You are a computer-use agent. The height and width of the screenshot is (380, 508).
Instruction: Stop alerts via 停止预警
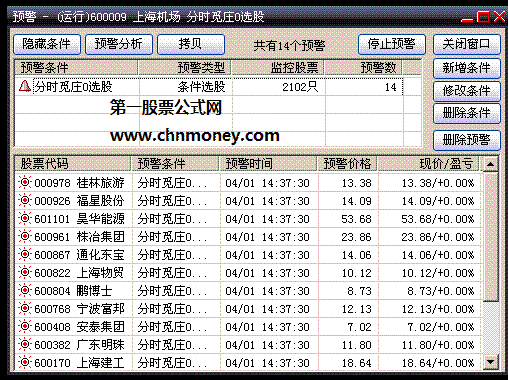click(x=392, y=44)
